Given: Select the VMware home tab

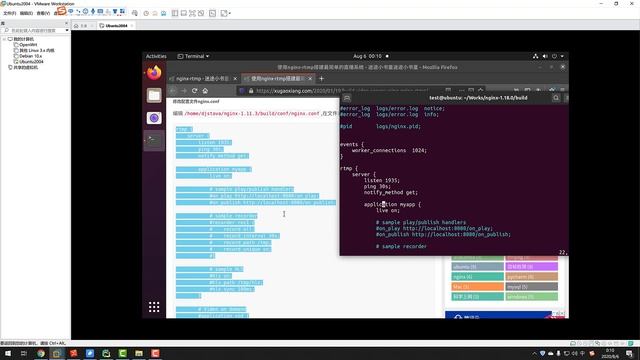Looking at the screenshot, I should [83, 26].
